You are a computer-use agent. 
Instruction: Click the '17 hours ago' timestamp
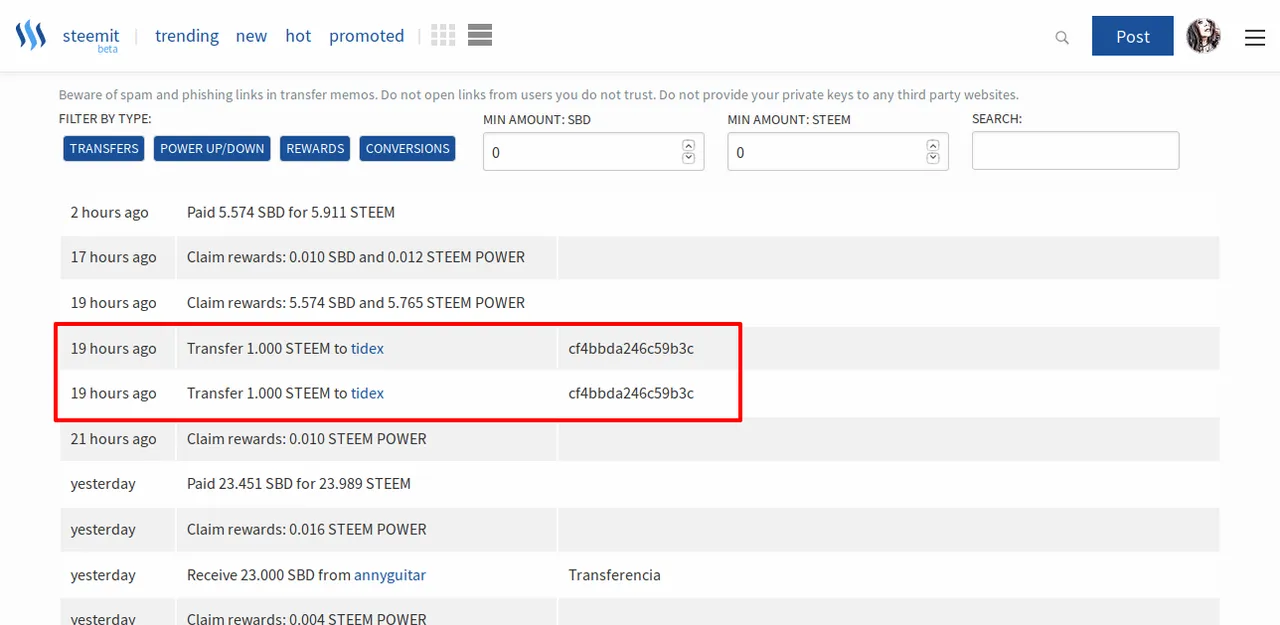[x=113, y=257]
